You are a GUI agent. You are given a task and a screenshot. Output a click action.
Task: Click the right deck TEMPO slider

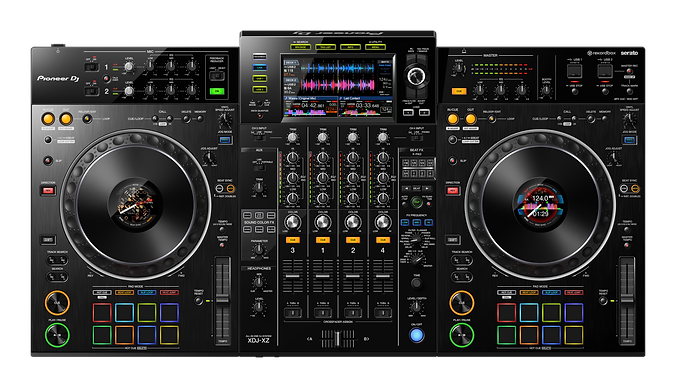[627, 299]
